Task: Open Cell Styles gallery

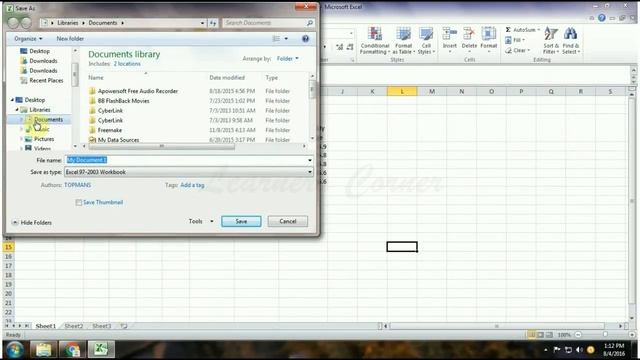Action: [x=426, y=40]
